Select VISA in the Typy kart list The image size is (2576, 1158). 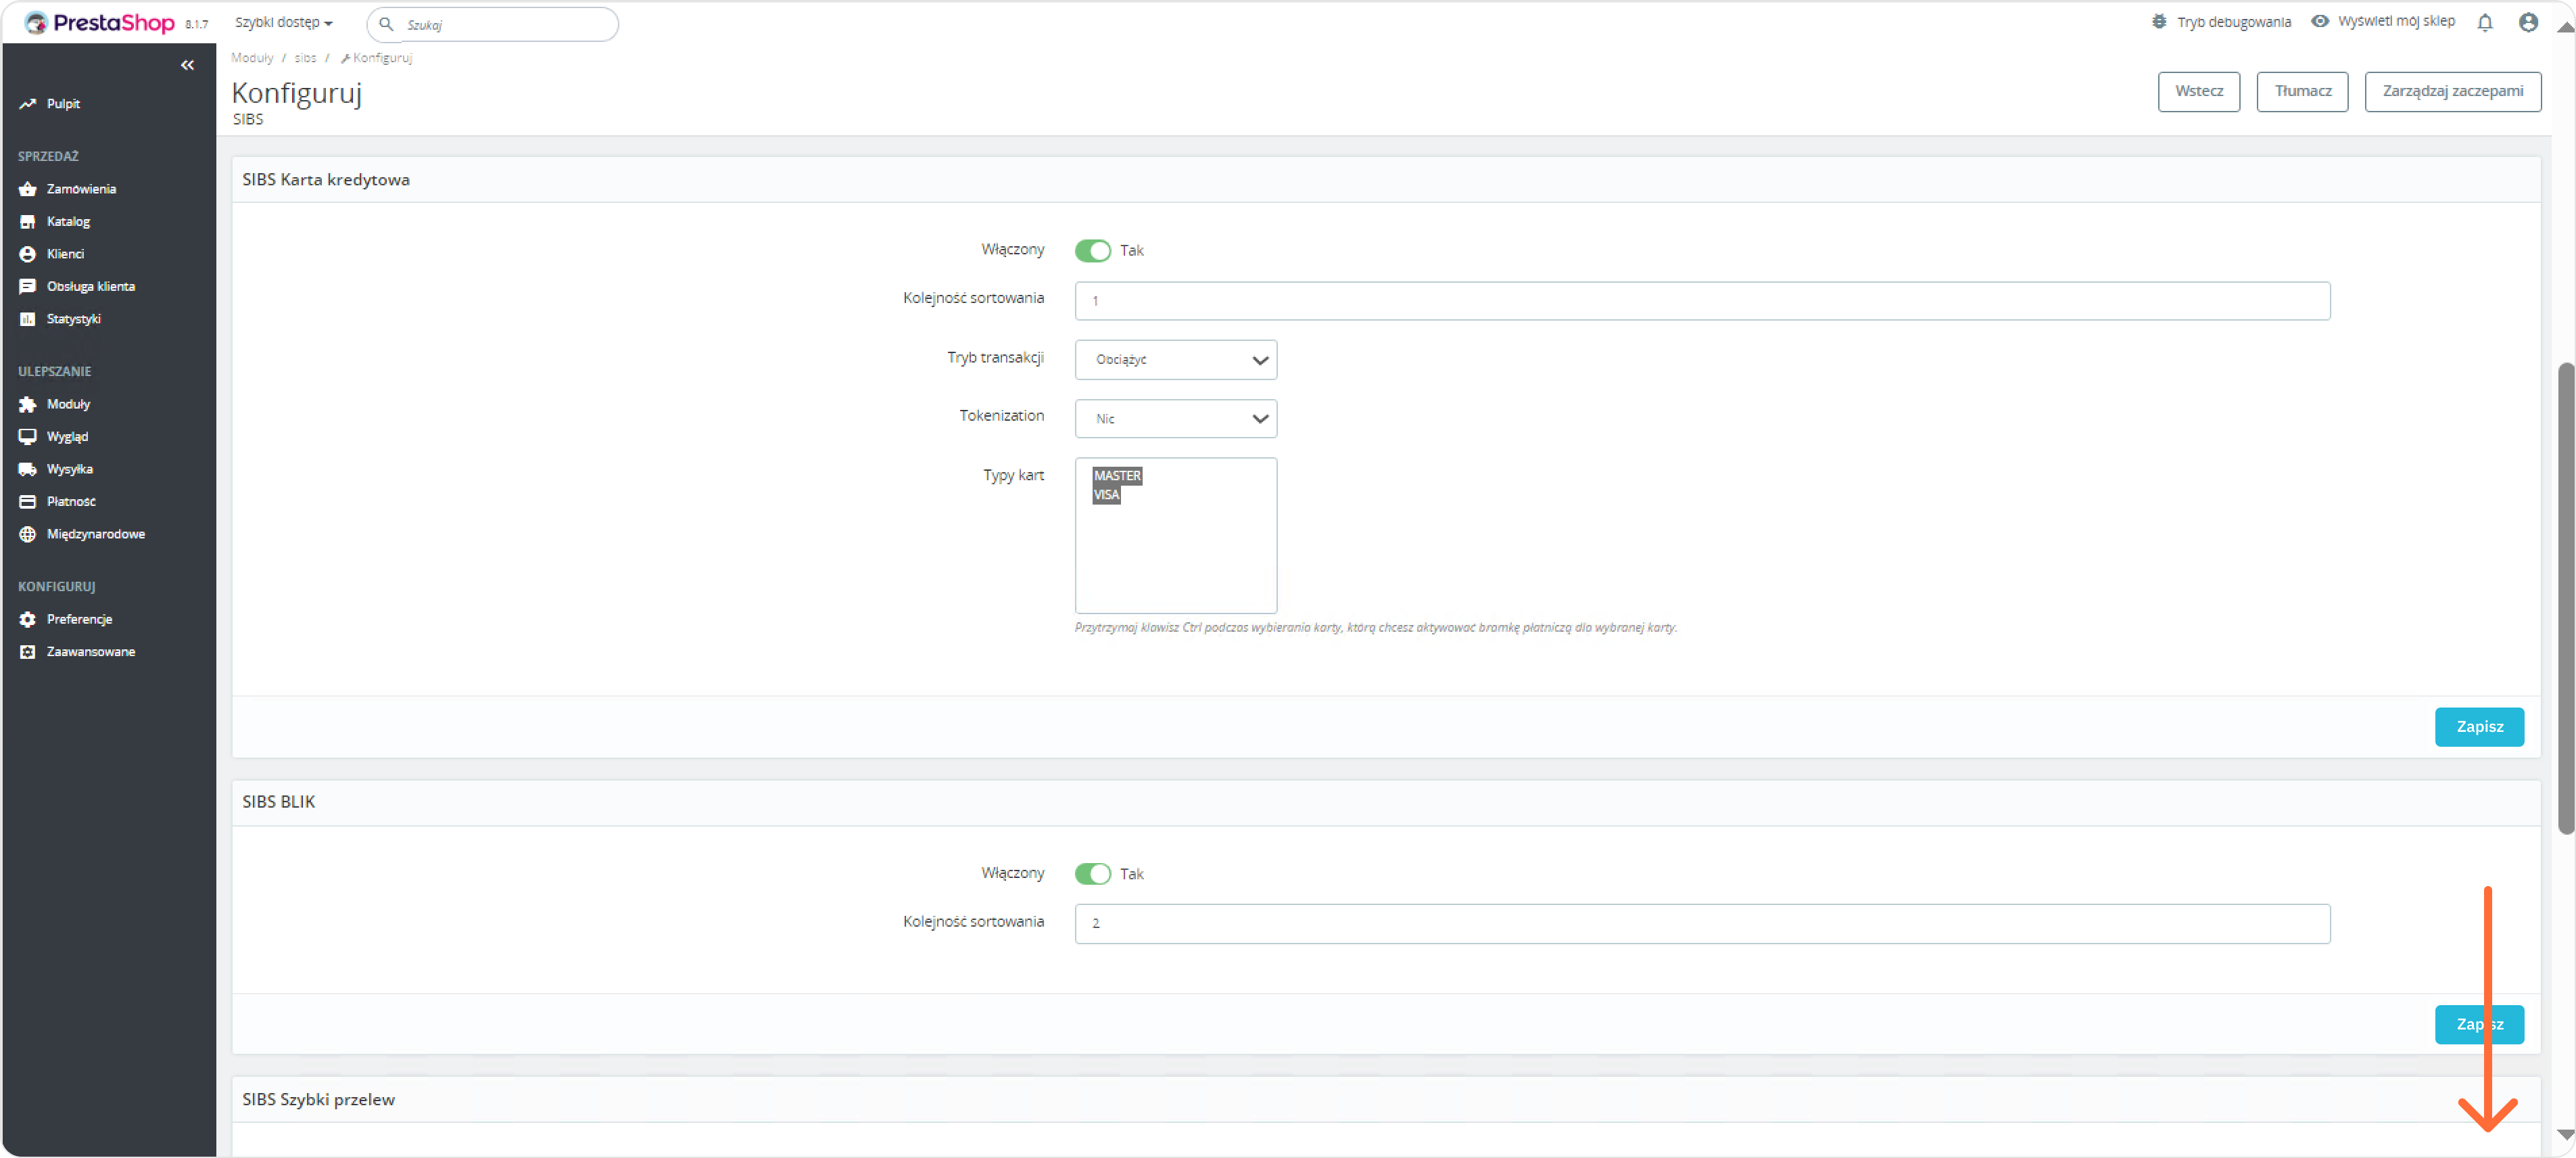pyautogui.click(x=1106, y=495)
